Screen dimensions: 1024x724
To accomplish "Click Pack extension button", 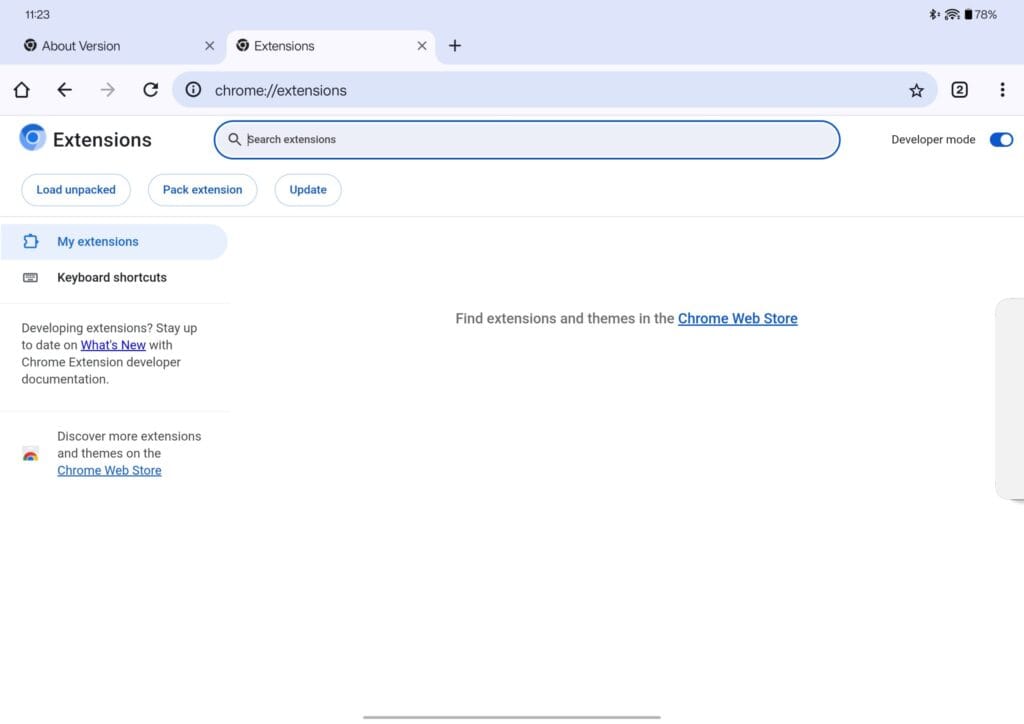I will tap(202, 190).
